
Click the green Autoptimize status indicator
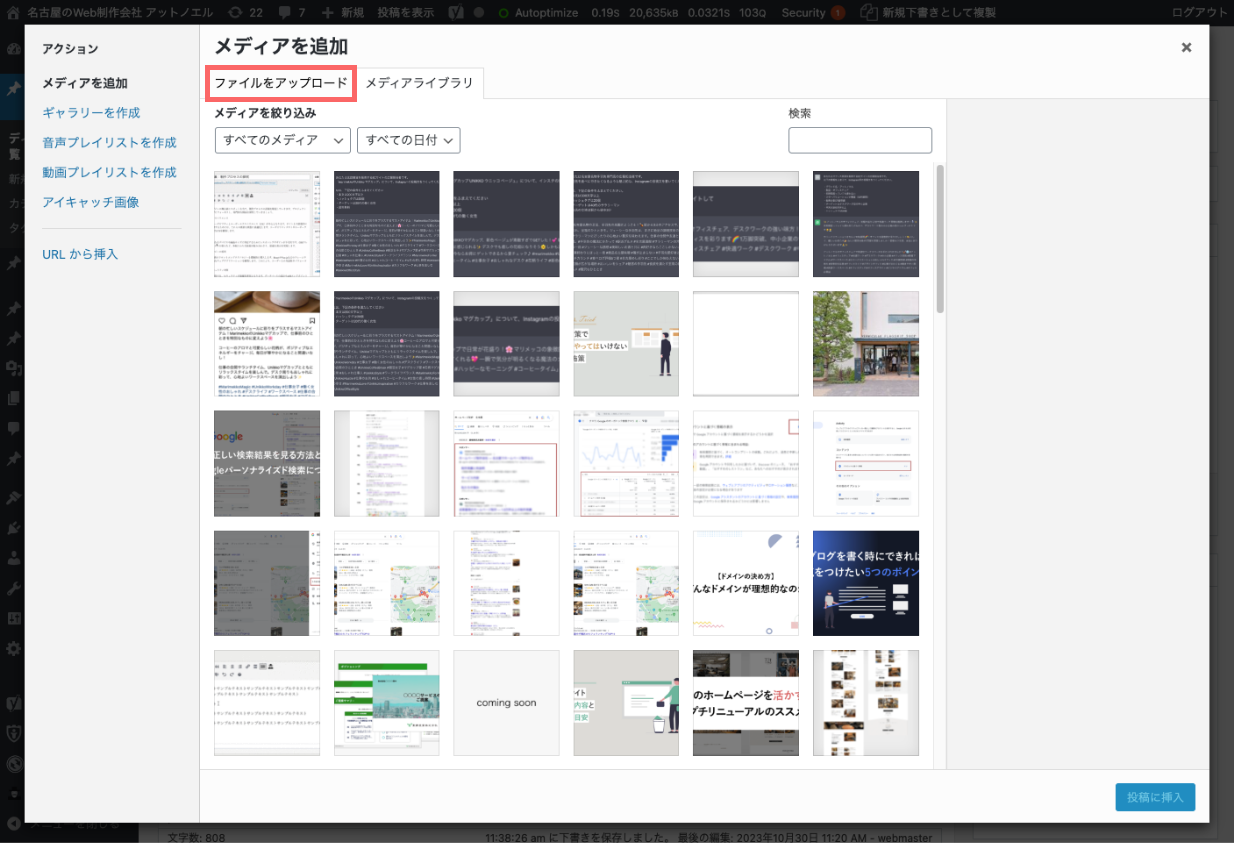(540, 13)
